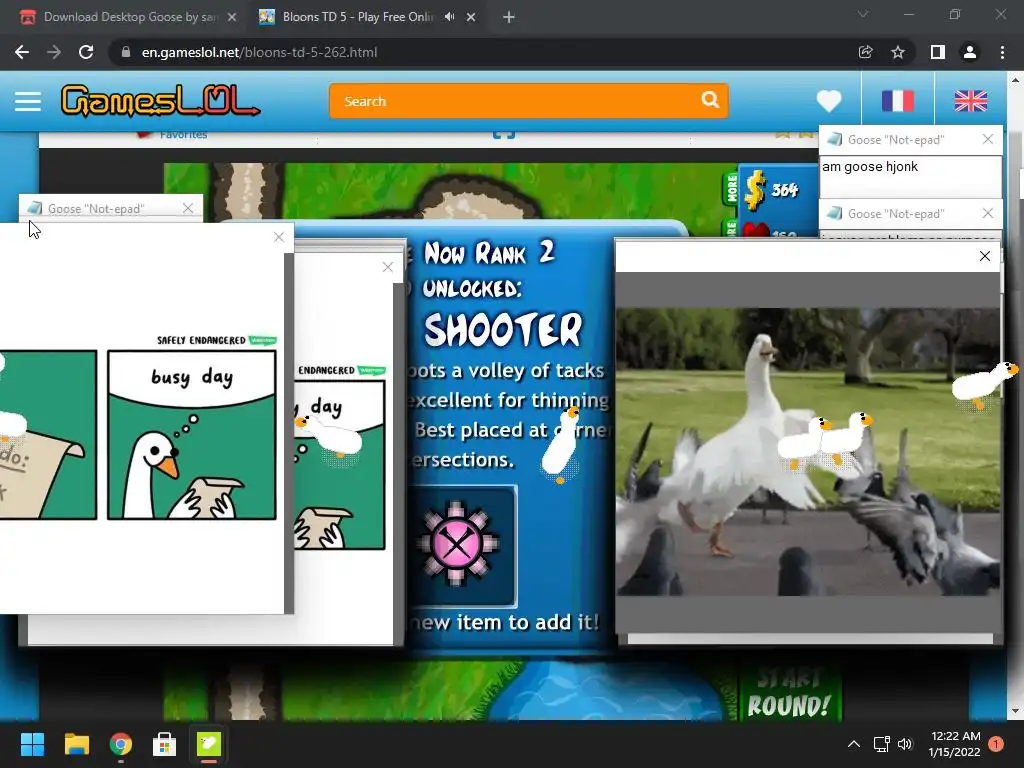Open File Explorer from taskbar

point(76,744)
